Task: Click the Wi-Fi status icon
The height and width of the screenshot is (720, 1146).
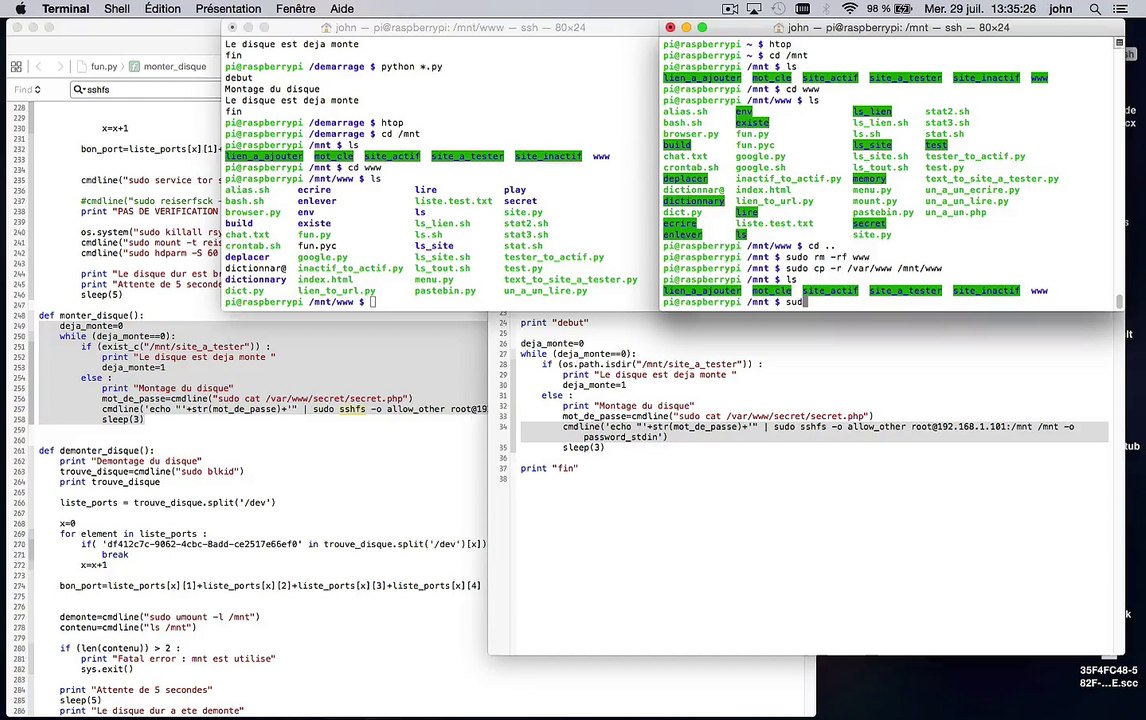Action: tap(850, 9)
